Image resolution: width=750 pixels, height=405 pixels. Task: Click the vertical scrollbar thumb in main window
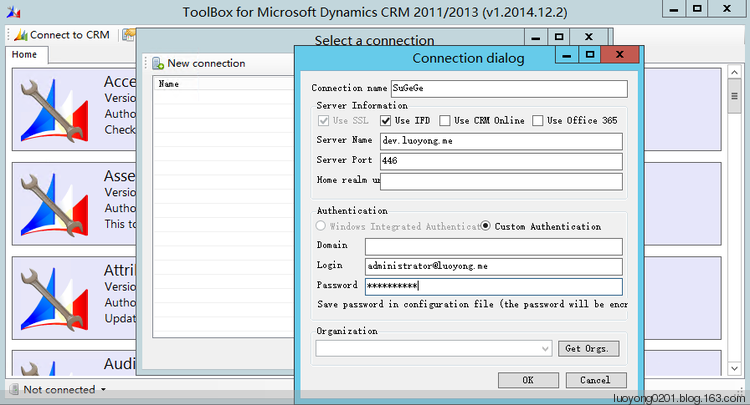734,96
